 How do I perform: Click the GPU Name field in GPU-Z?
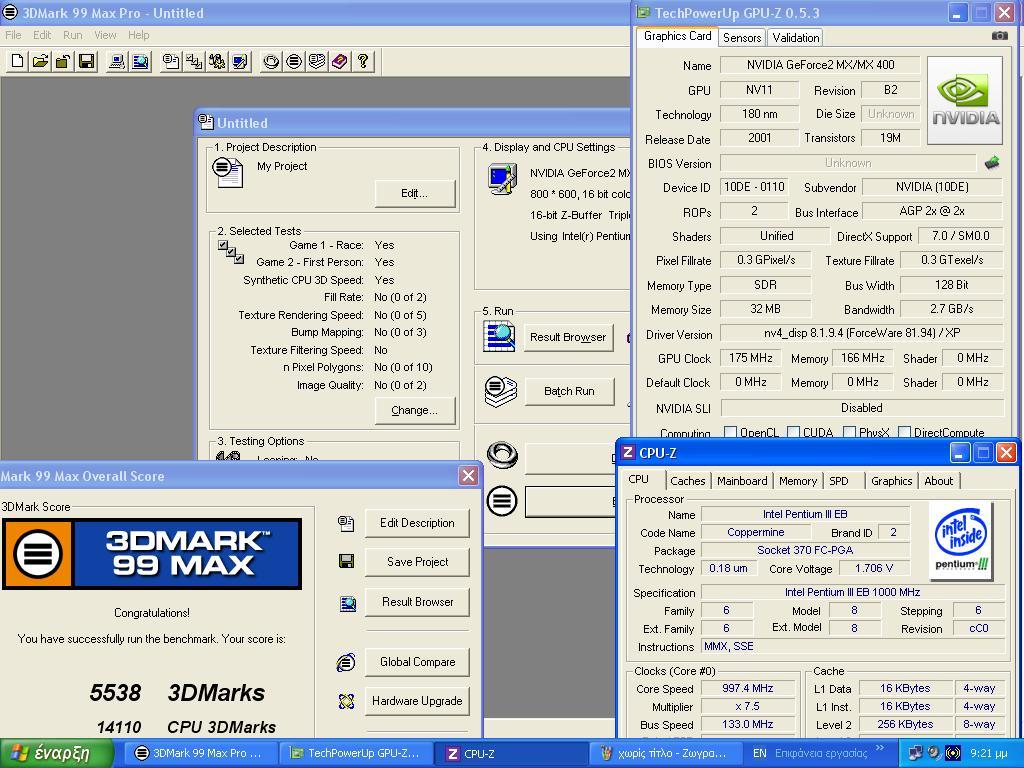click(820, 65)
